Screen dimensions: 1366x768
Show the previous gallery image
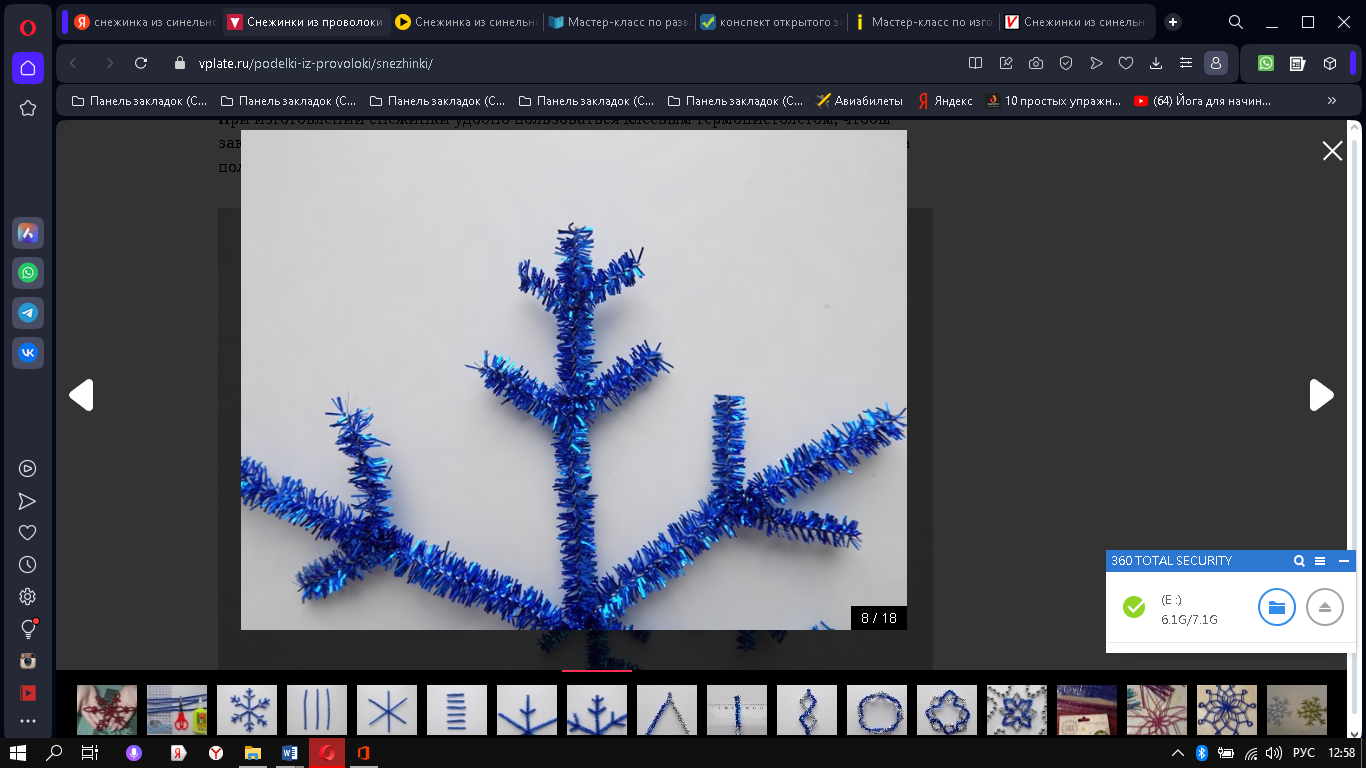coord(81,395)
